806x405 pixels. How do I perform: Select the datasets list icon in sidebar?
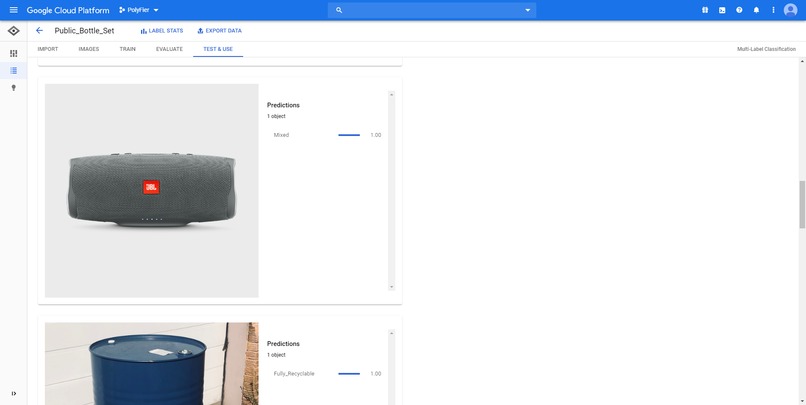[14, 70]
